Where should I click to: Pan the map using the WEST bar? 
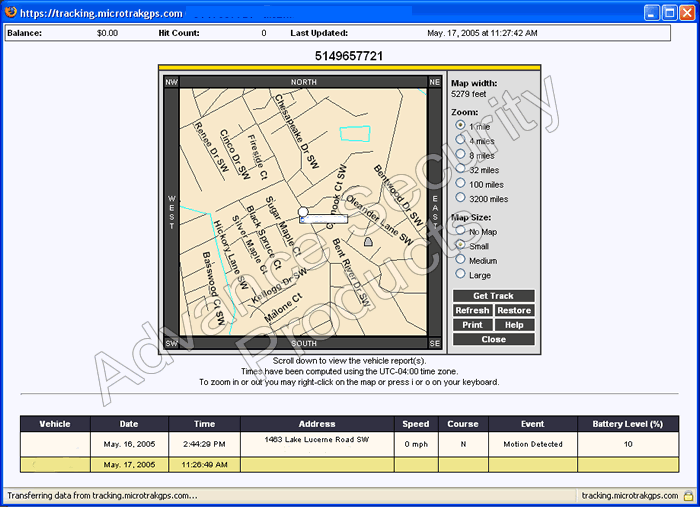[x=171, y=212]
